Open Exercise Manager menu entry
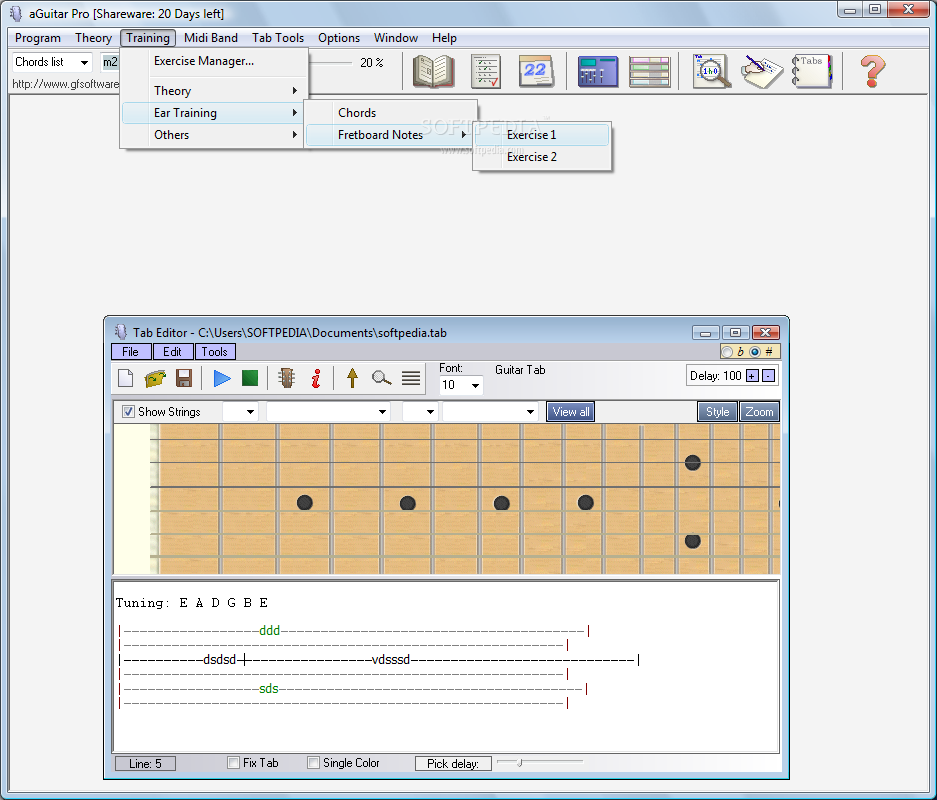 (214, 61)
